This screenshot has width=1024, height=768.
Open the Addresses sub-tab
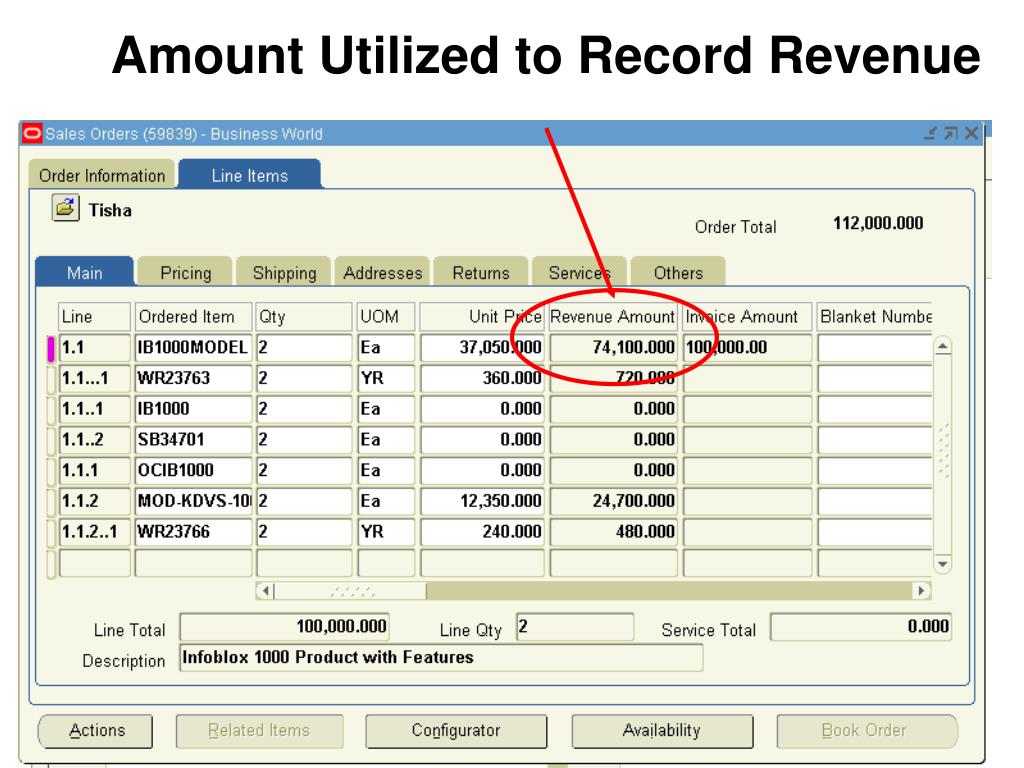tap(383, 272)
